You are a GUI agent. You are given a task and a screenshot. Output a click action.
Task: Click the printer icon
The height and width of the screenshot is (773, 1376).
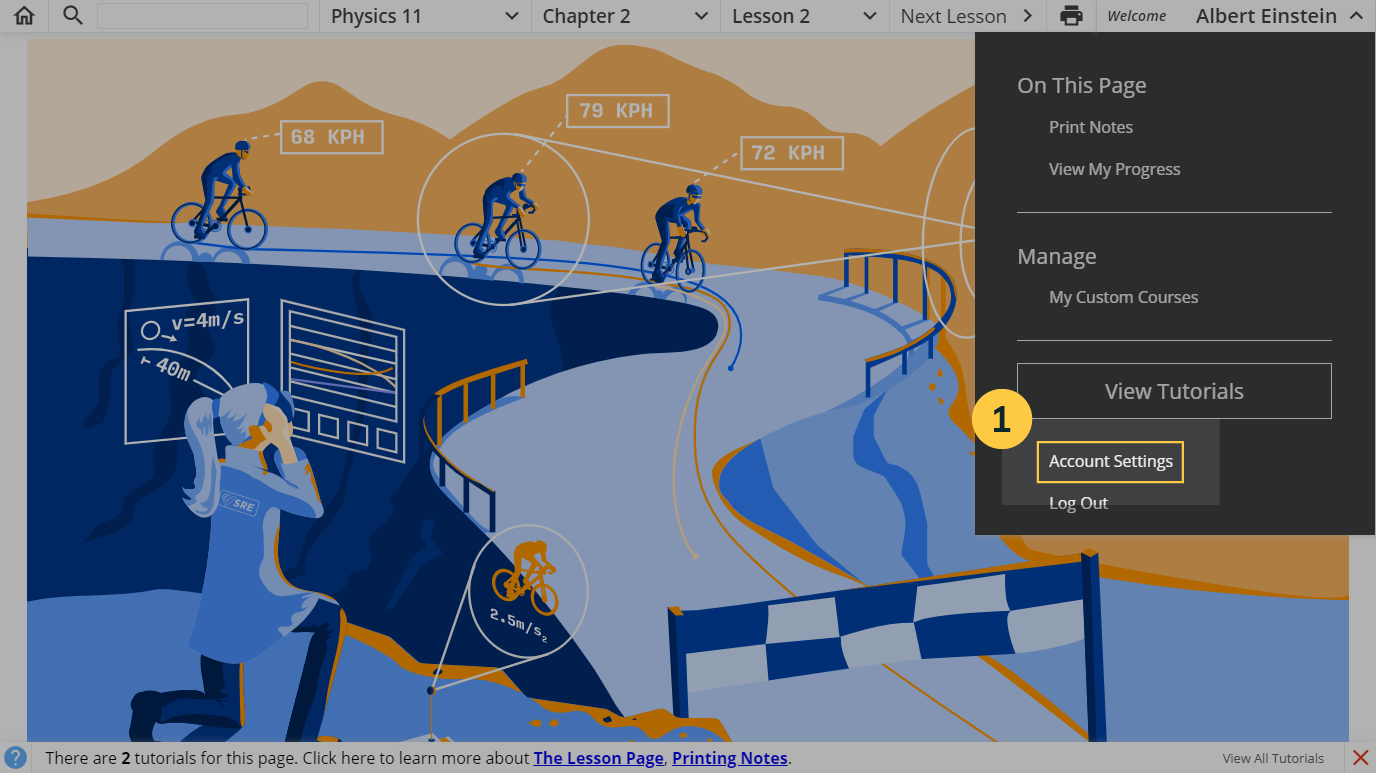[1071, 16]
